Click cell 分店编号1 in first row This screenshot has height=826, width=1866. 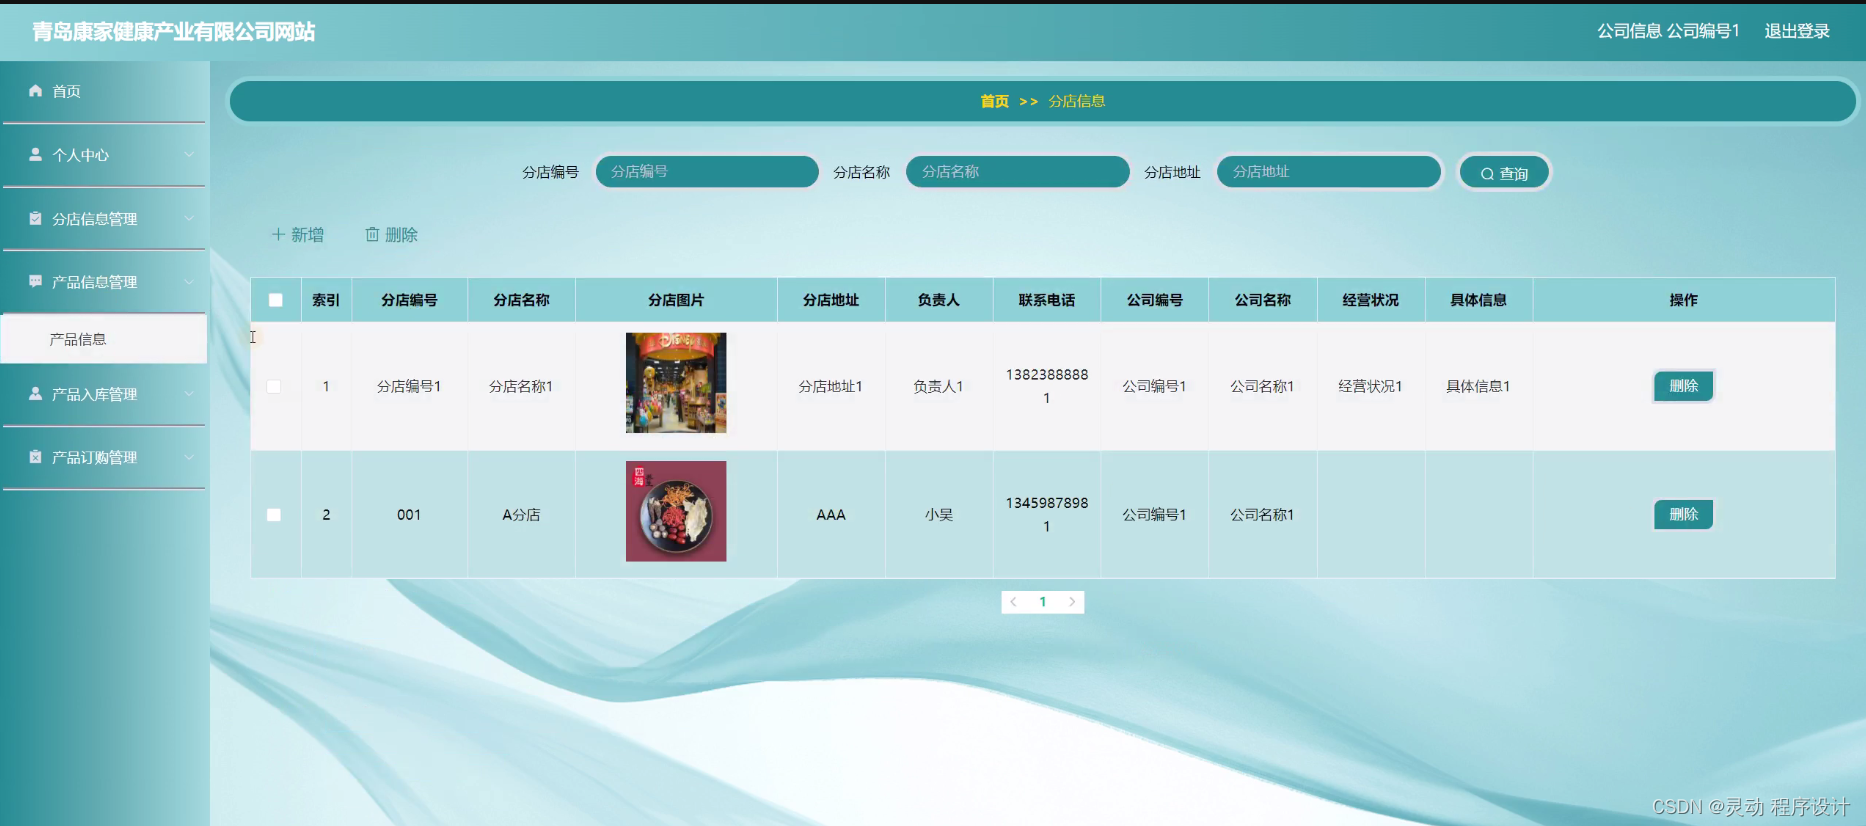[409, 386]
